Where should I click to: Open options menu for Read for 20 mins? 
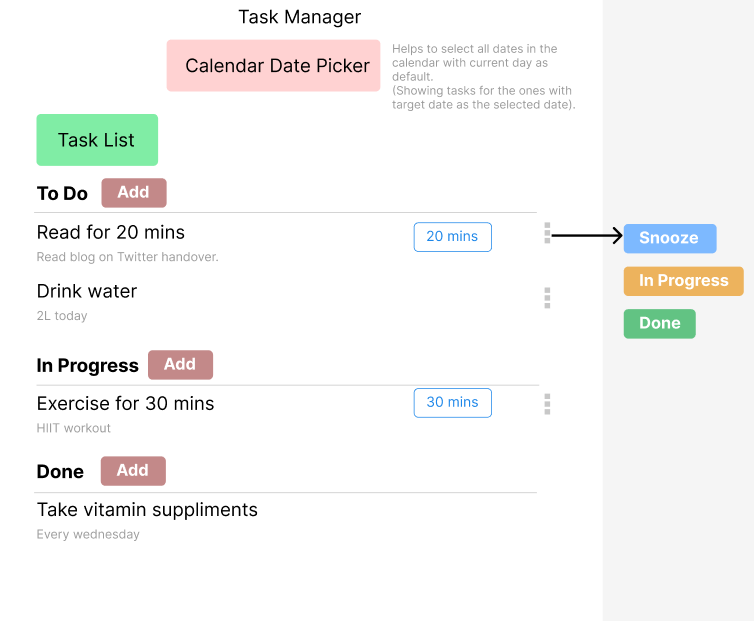pyautogui.click(x=547, y=233)
